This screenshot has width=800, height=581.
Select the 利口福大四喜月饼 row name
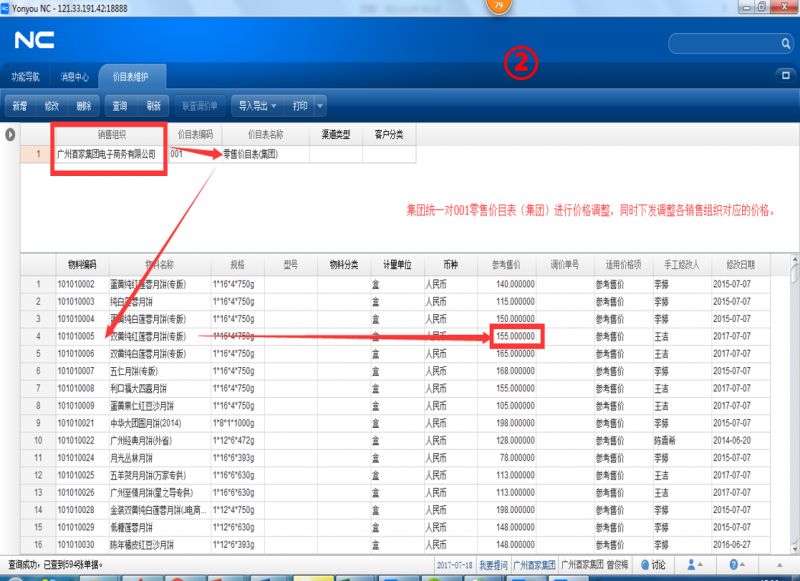pos(160,388)
